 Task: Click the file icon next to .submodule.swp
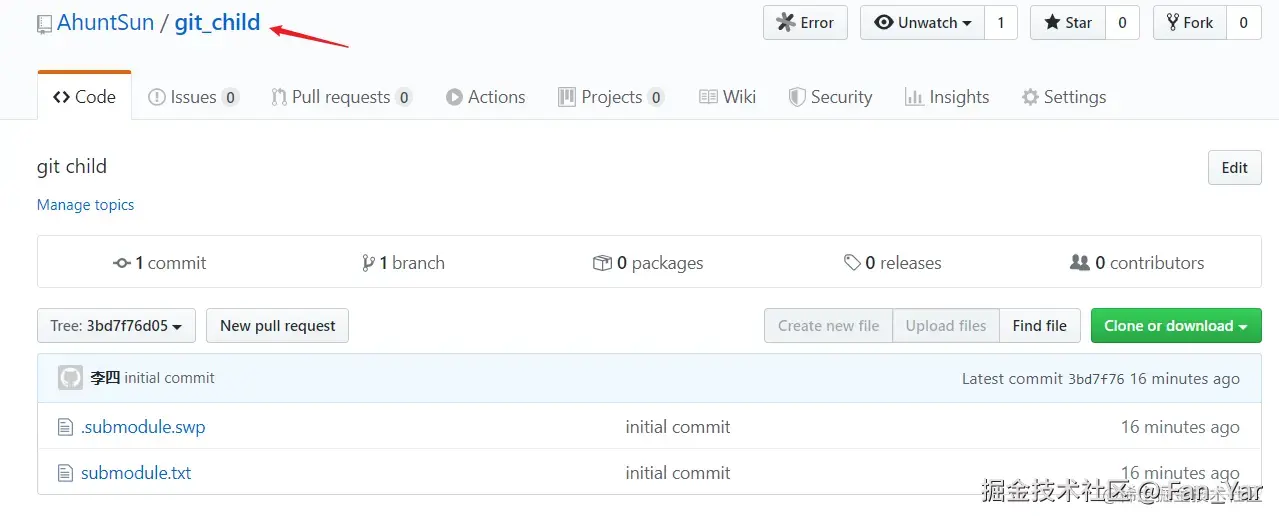click(65, 428)
